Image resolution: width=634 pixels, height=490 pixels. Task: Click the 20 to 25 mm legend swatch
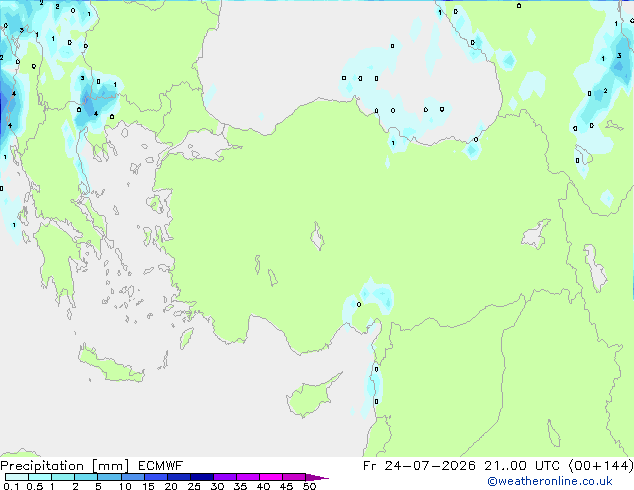179,477
